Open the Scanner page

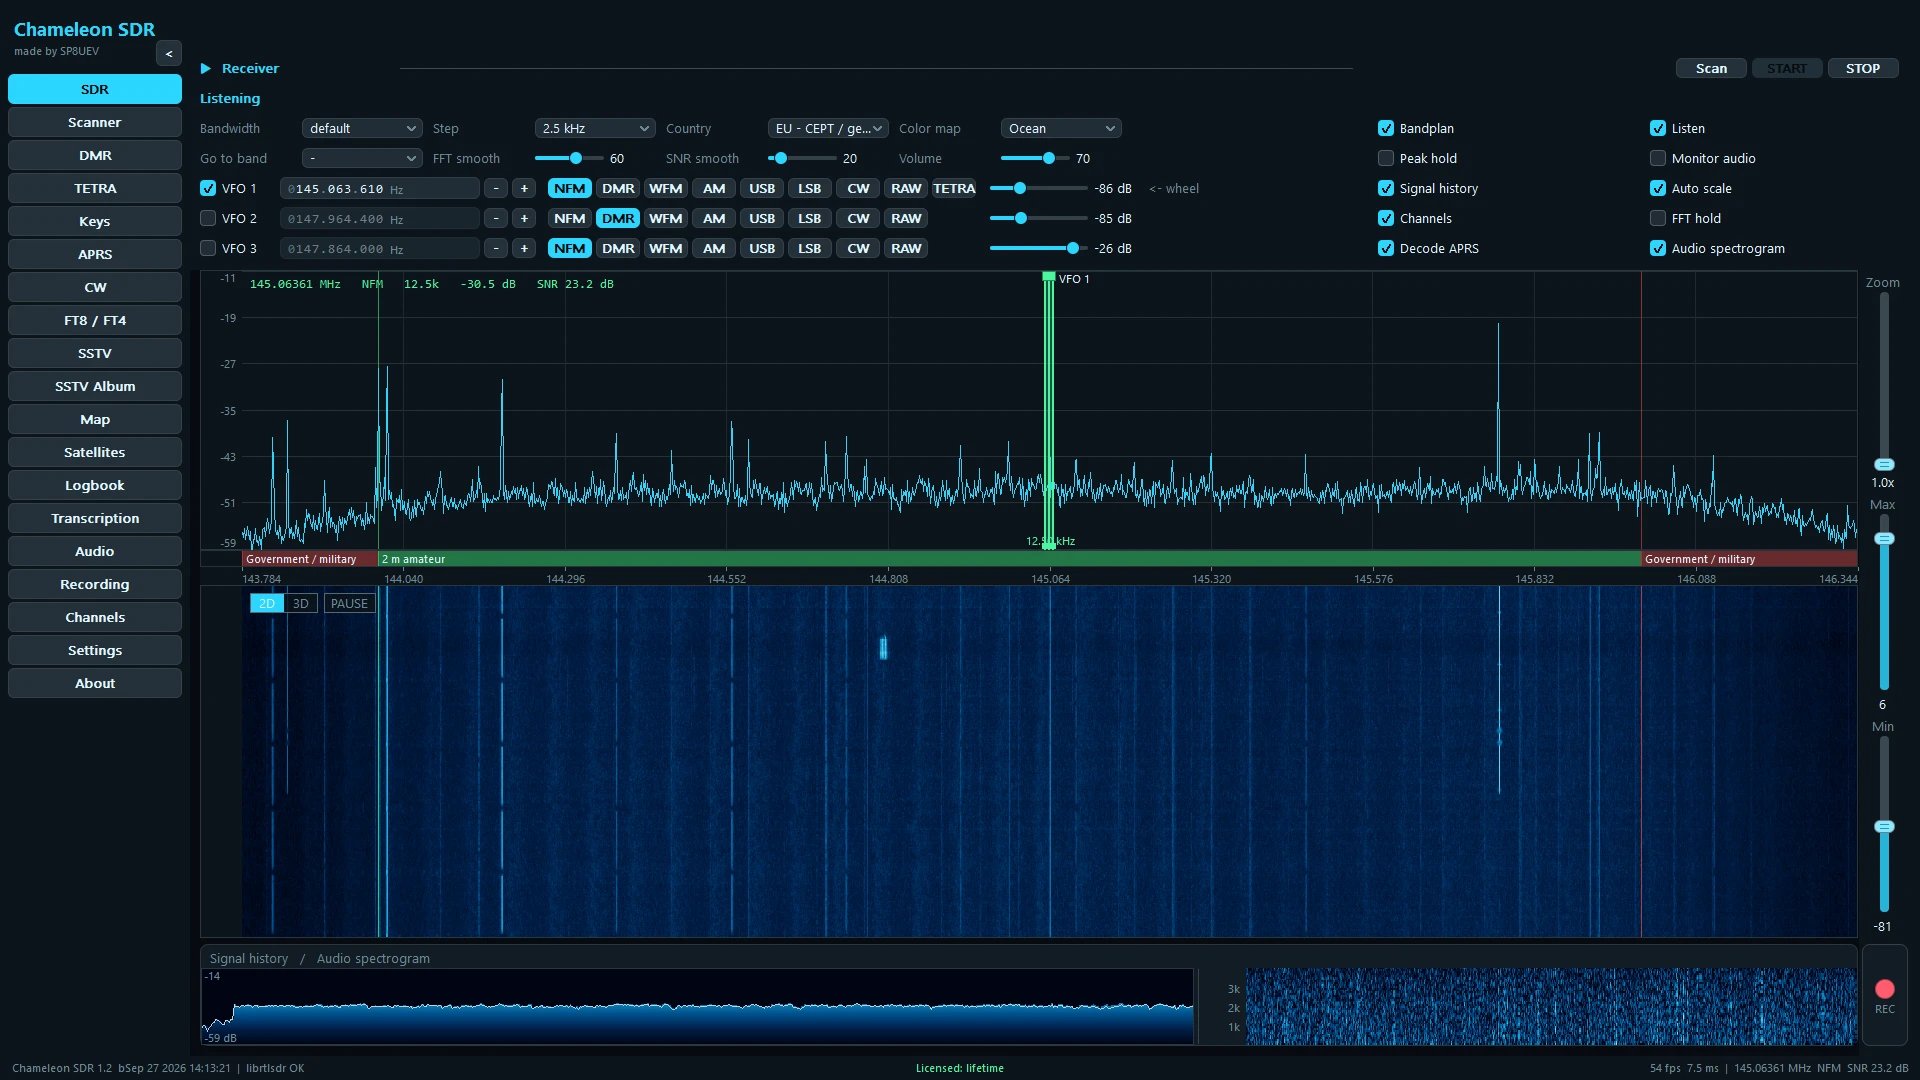tap(95, 122)
